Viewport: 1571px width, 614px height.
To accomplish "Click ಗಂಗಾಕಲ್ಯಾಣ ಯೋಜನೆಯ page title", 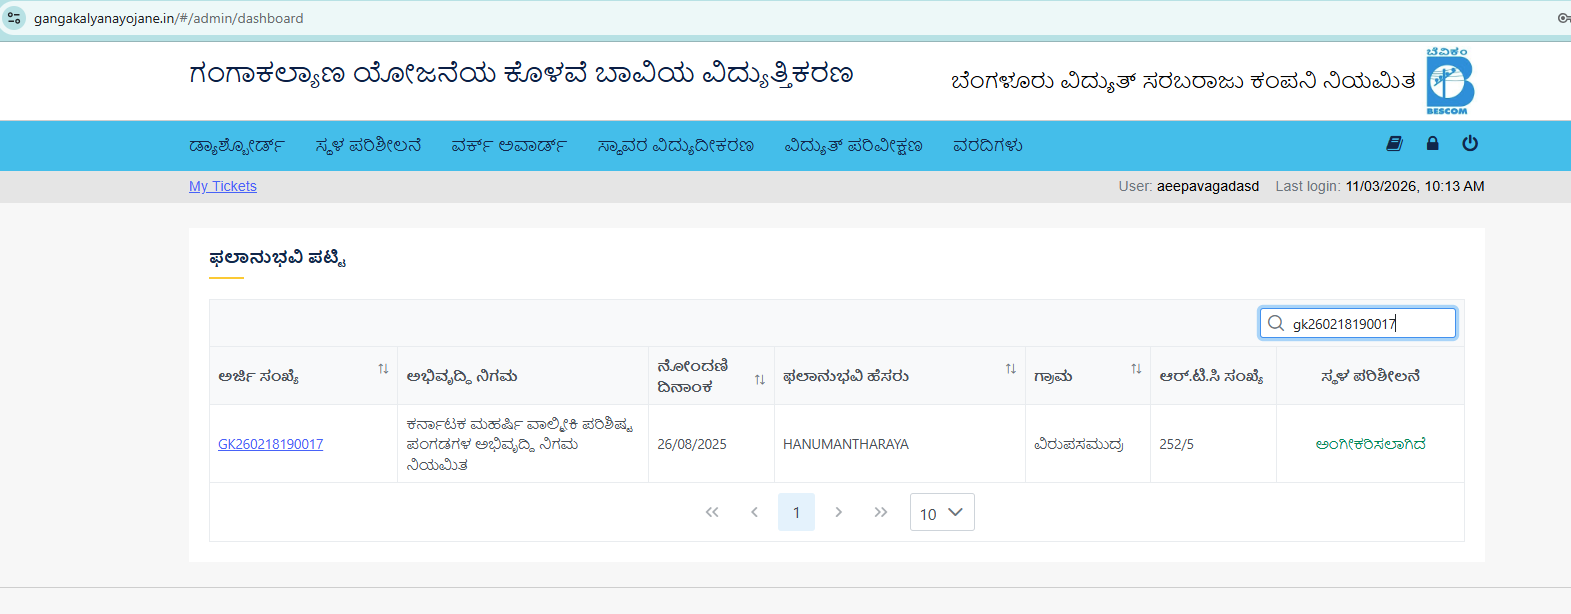I will (521, 75).
